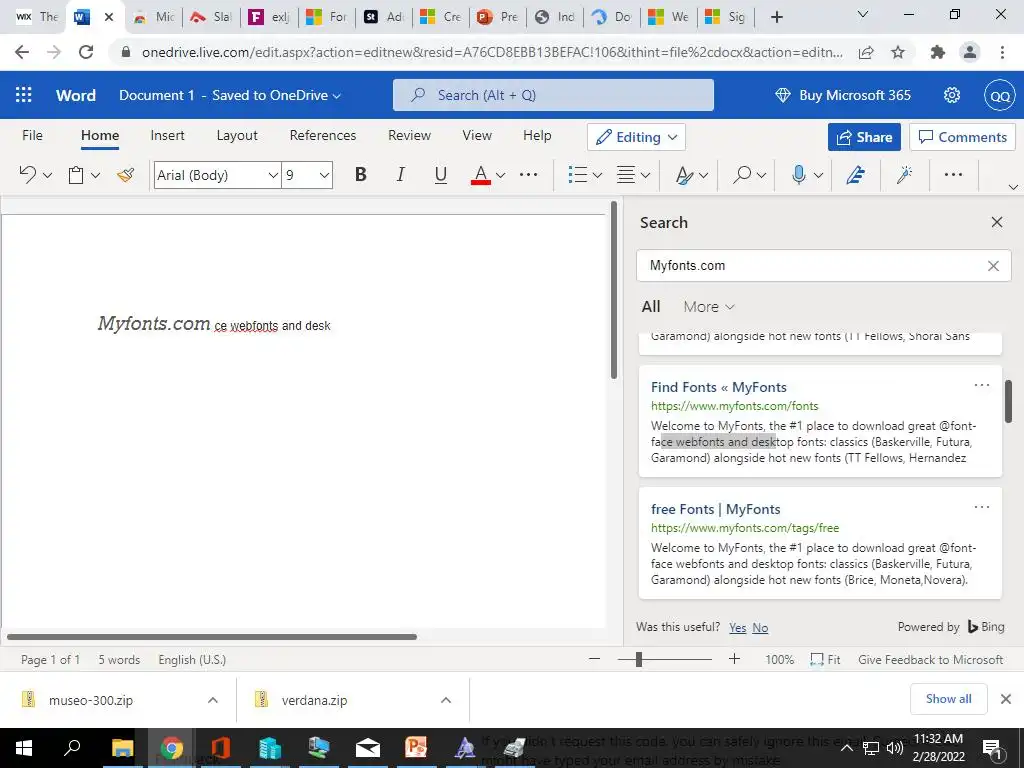1024x768 pixels.
Task: Open free Fonts | MyFonts result
Action: point(716,509)
